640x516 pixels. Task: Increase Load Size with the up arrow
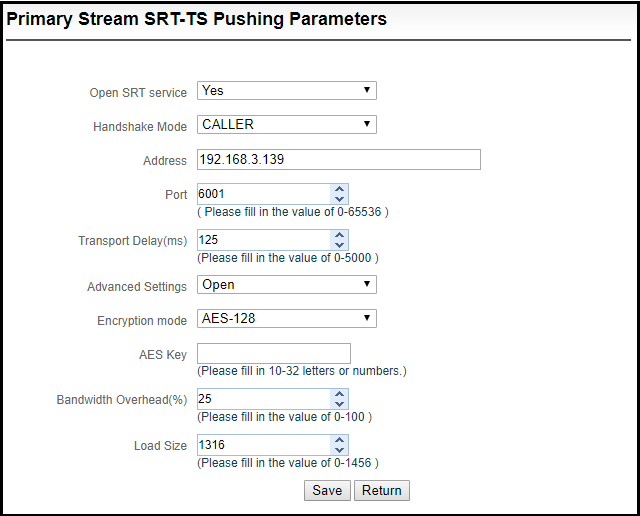coord(339,440)
